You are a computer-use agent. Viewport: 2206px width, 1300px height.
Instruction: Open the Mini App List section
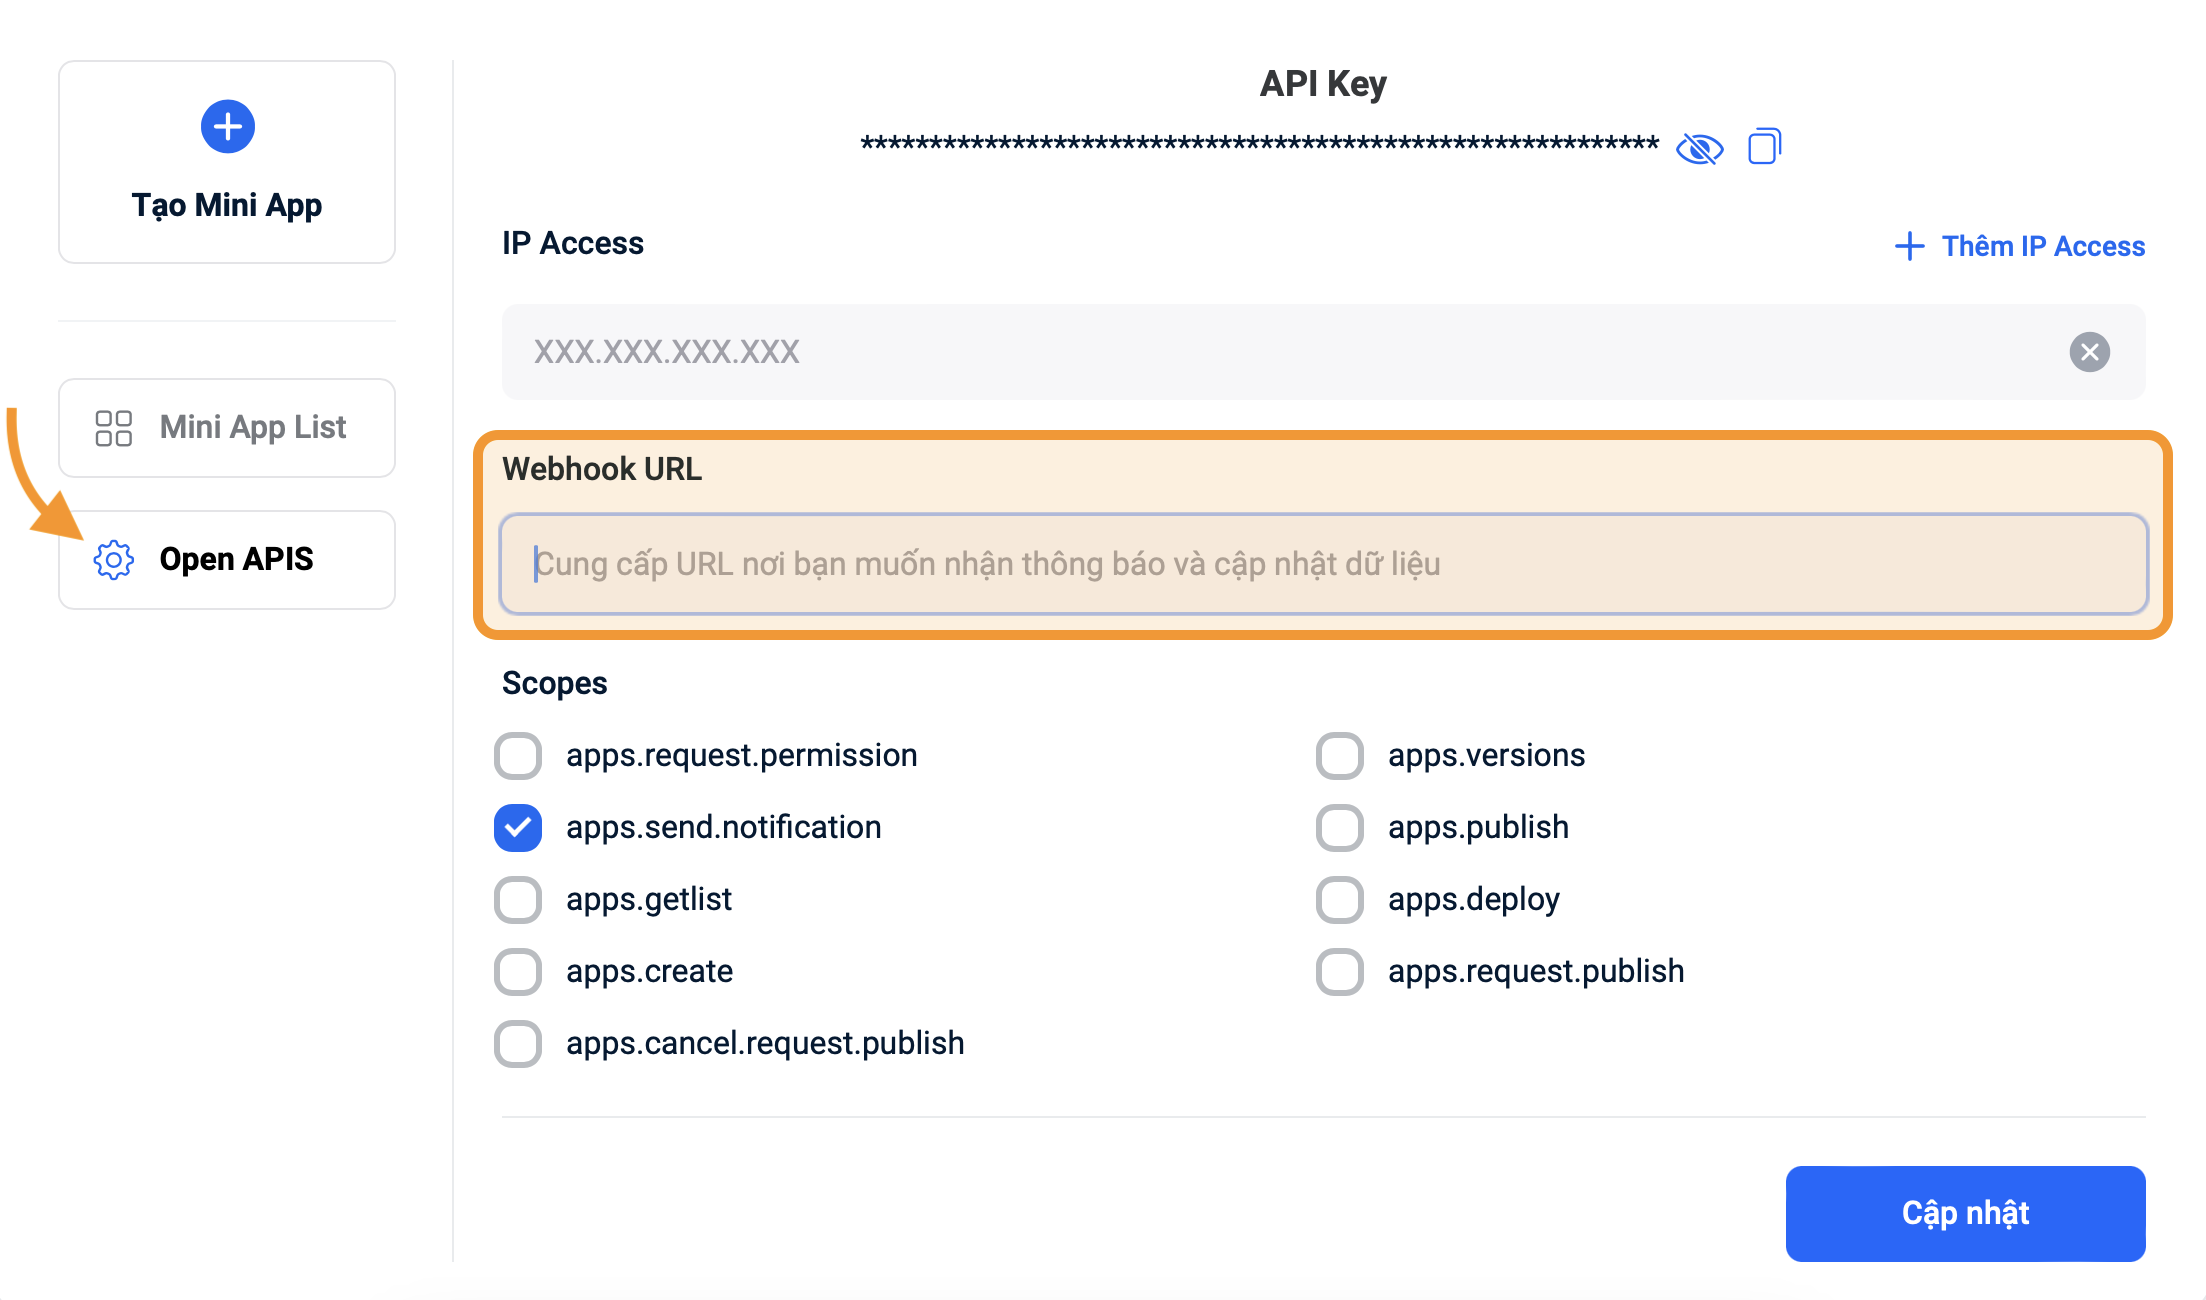click(x=227, y=428)
